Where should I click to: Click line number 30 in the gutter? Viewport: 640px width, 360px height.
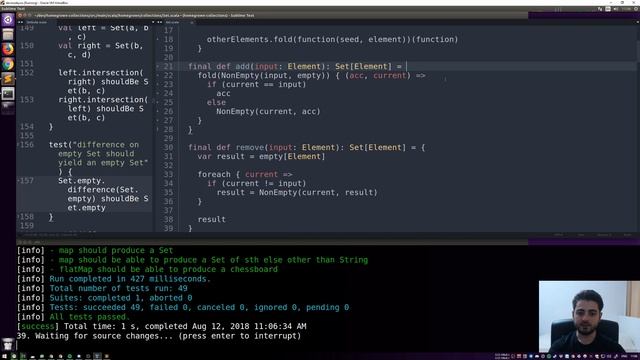(x=168, y=147)
